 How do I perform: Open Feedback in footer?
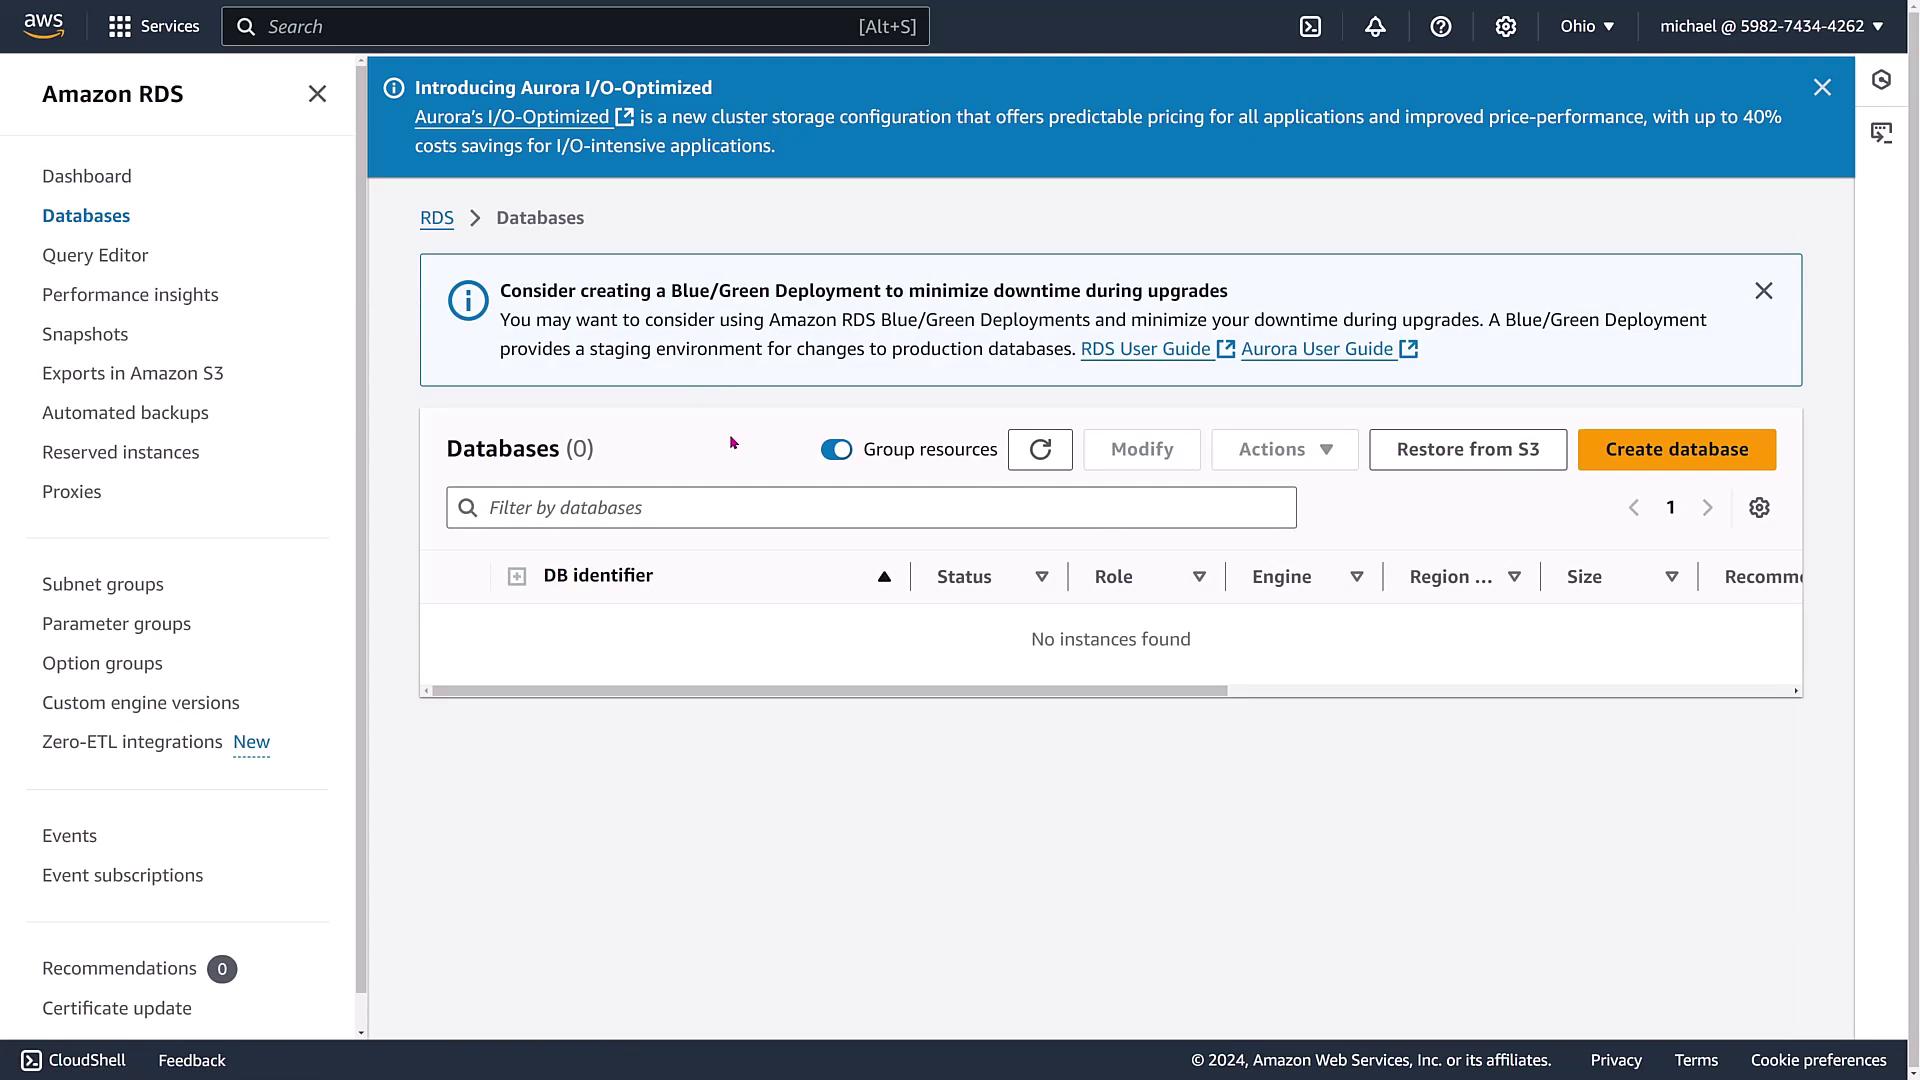tap(192, 1060)
